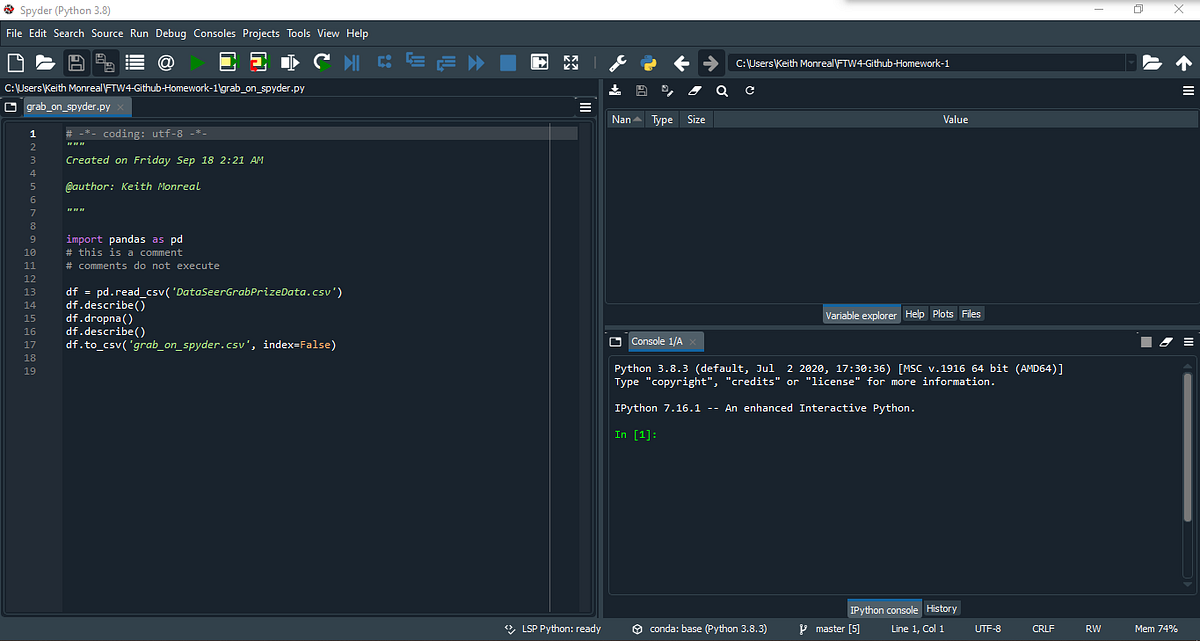Switch to the Plots tab

[x=942, y=313]
